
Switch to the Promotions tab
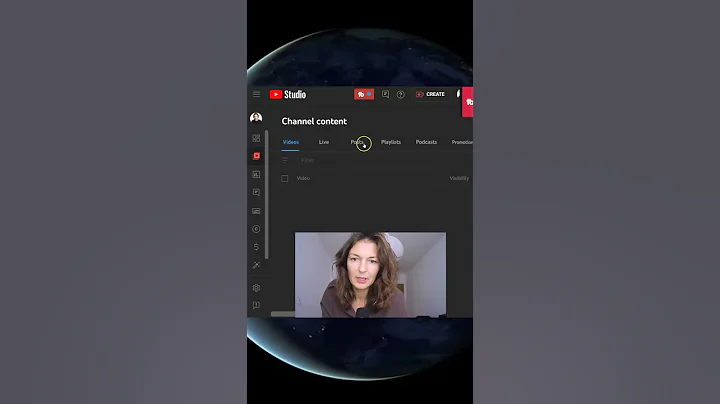point(462,142)
